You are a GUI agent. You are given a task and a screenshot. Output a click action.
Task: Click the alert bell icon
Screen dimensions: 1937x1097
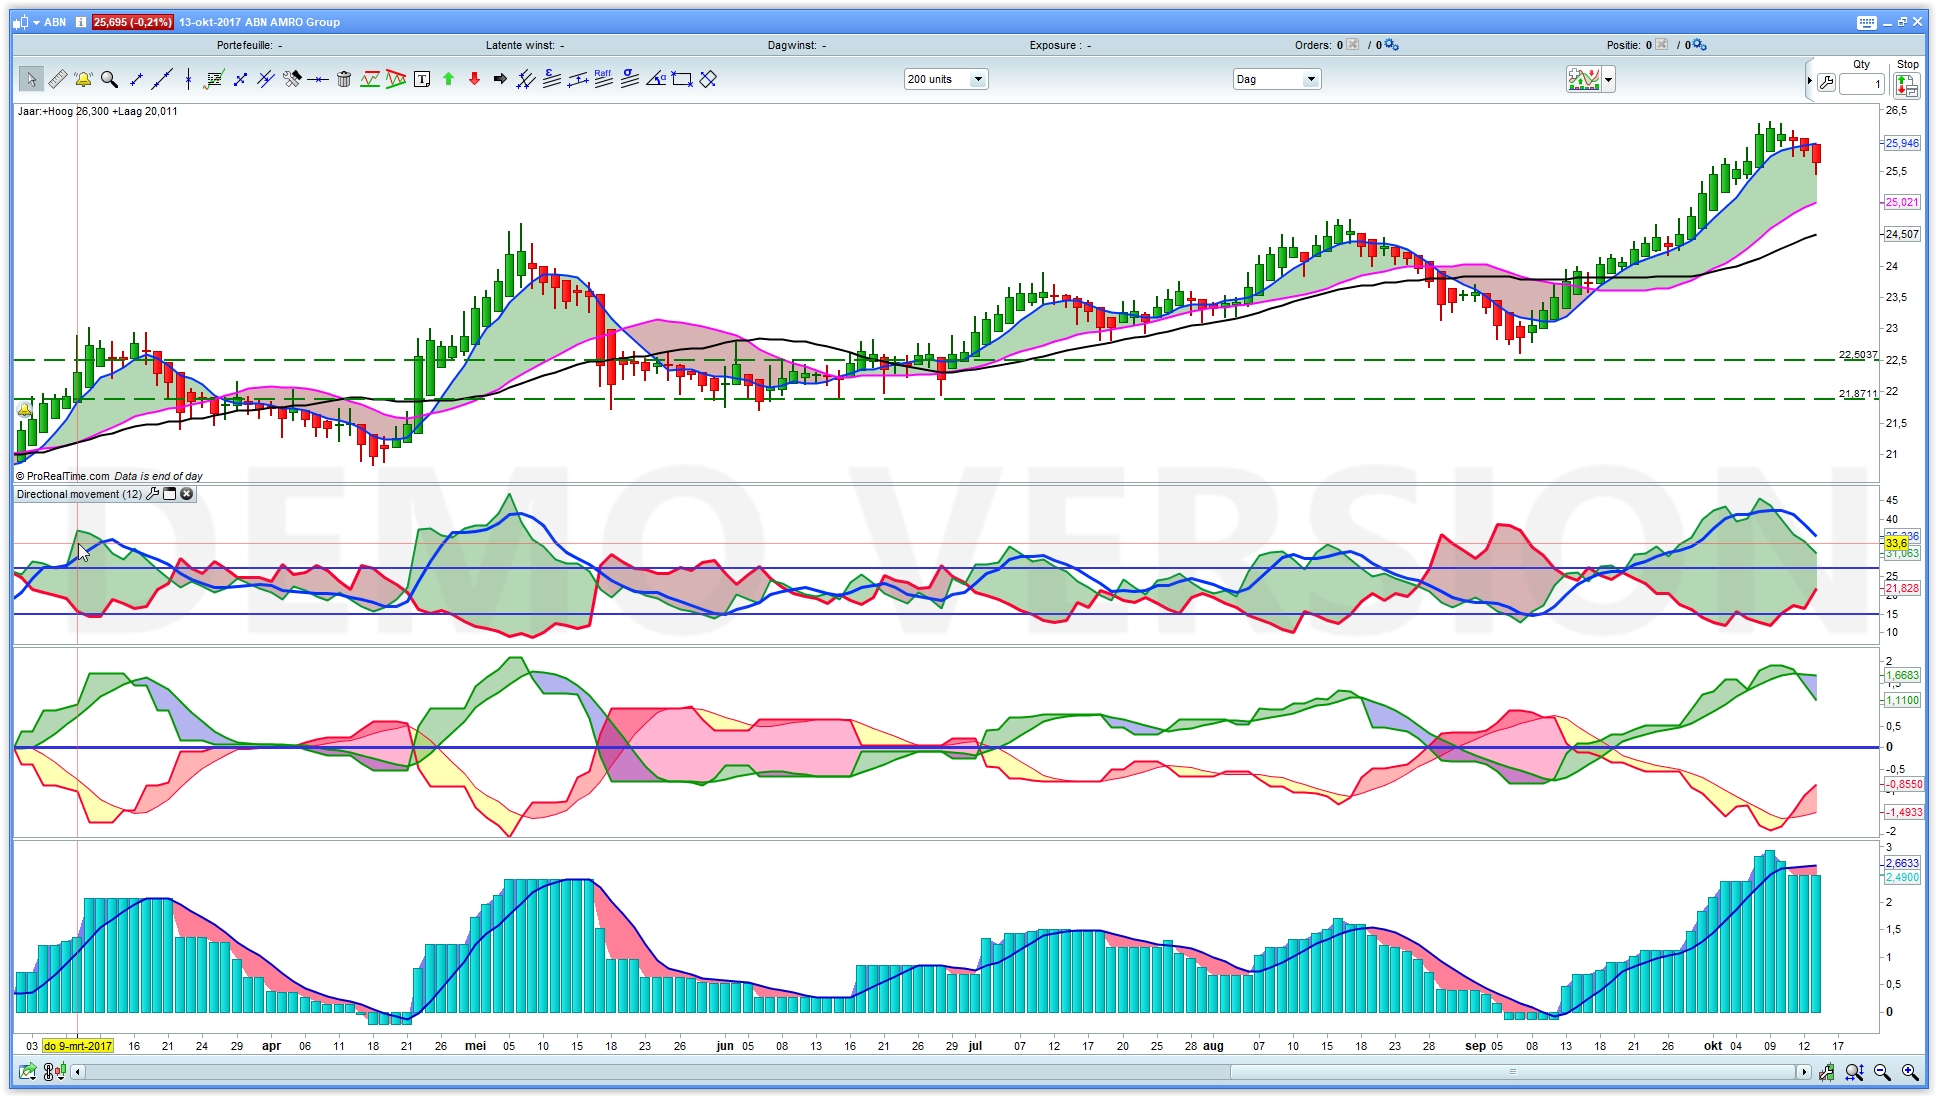(x=83, y=79)
